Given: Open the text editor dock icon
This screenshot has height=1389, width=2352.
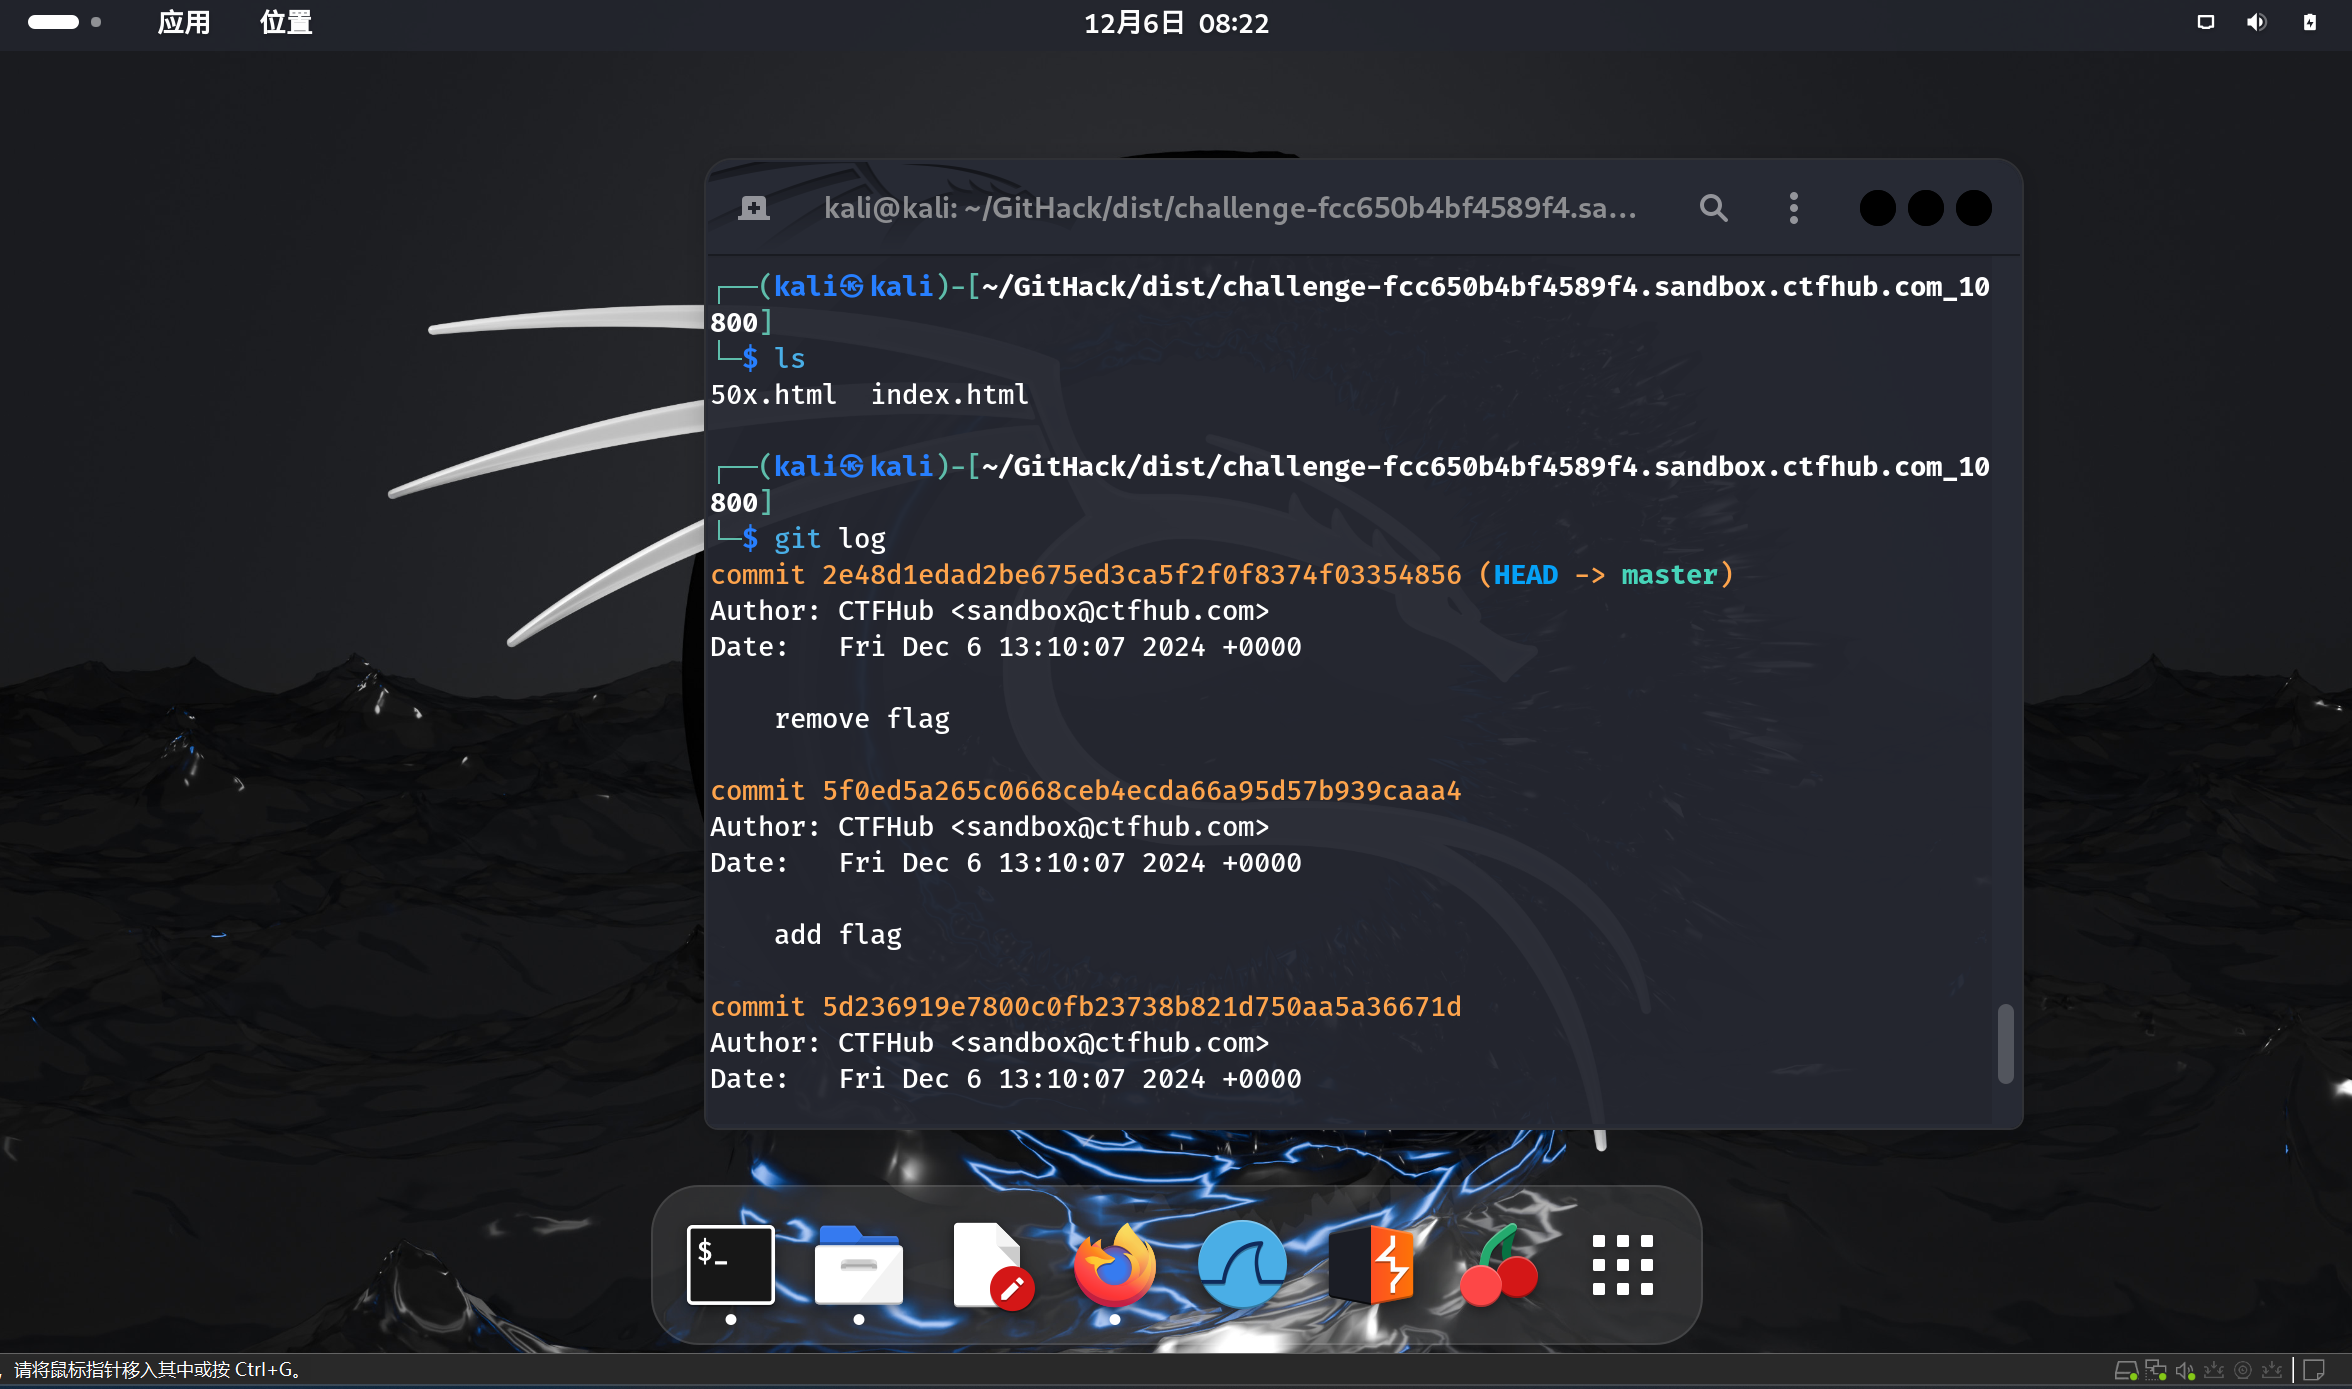Looking at the screenshot, I should pyautogui.click(x=989, y=1265).
